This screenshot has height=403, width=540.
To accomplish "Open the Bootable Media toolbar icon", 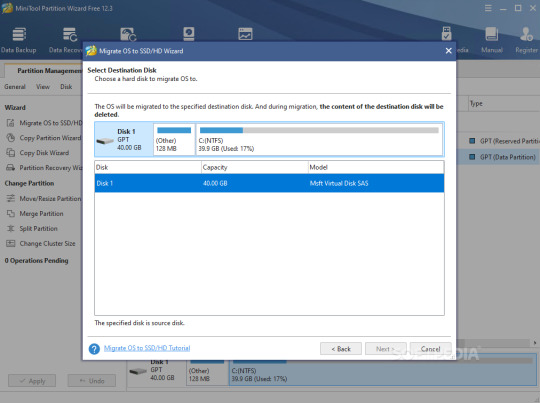I will pos(447,34).
